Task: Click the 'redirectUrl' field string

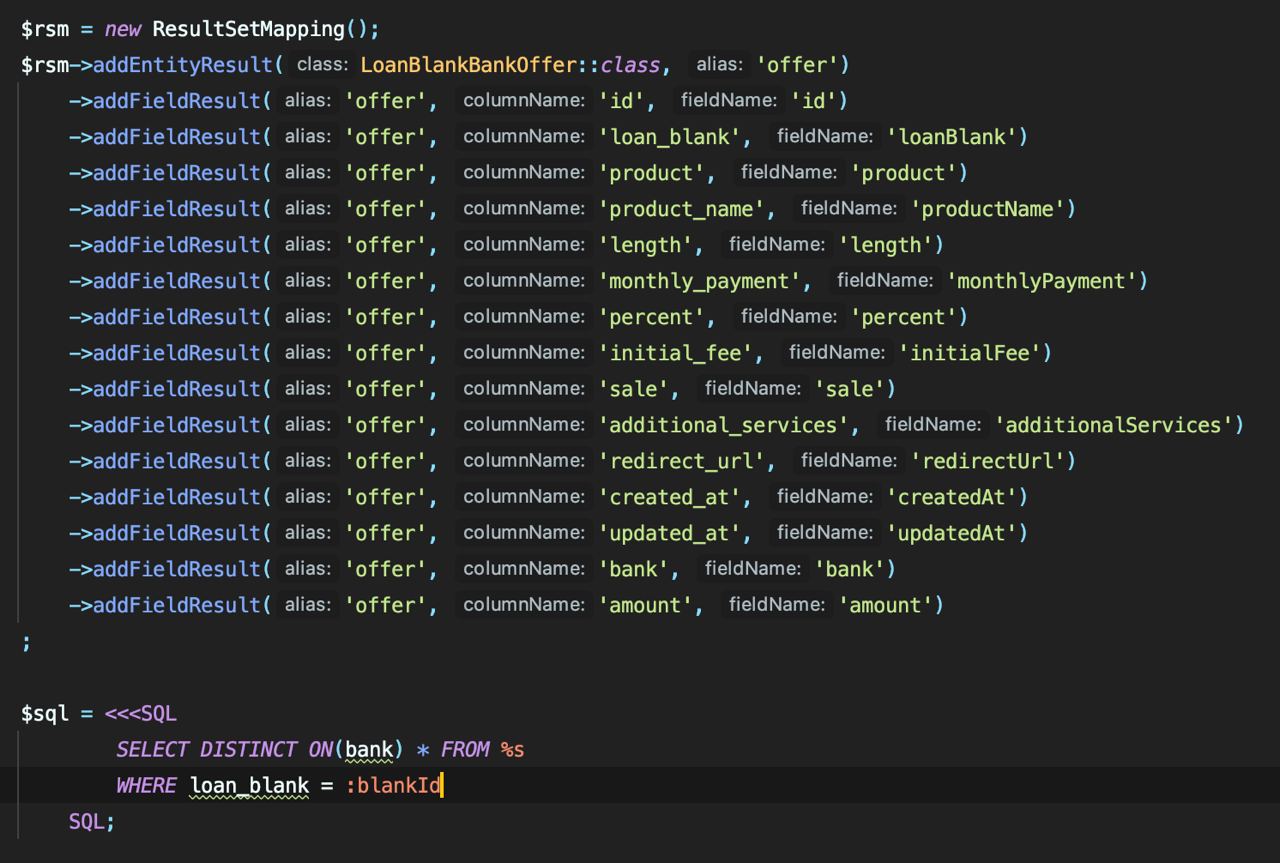Action: 988,461
